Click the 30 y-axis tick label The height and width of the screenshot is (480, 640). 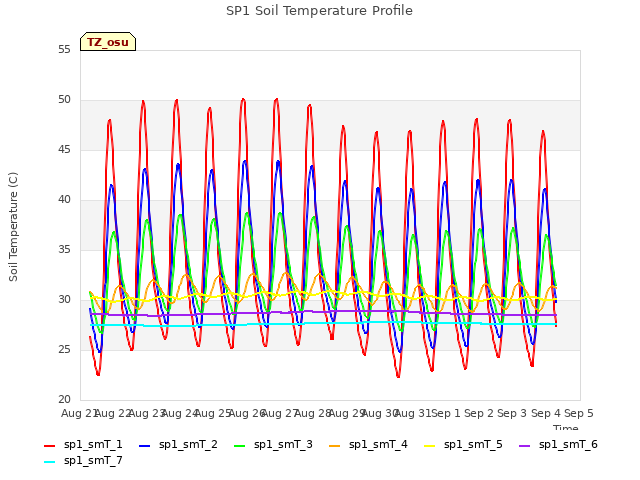tap(64, 300)
